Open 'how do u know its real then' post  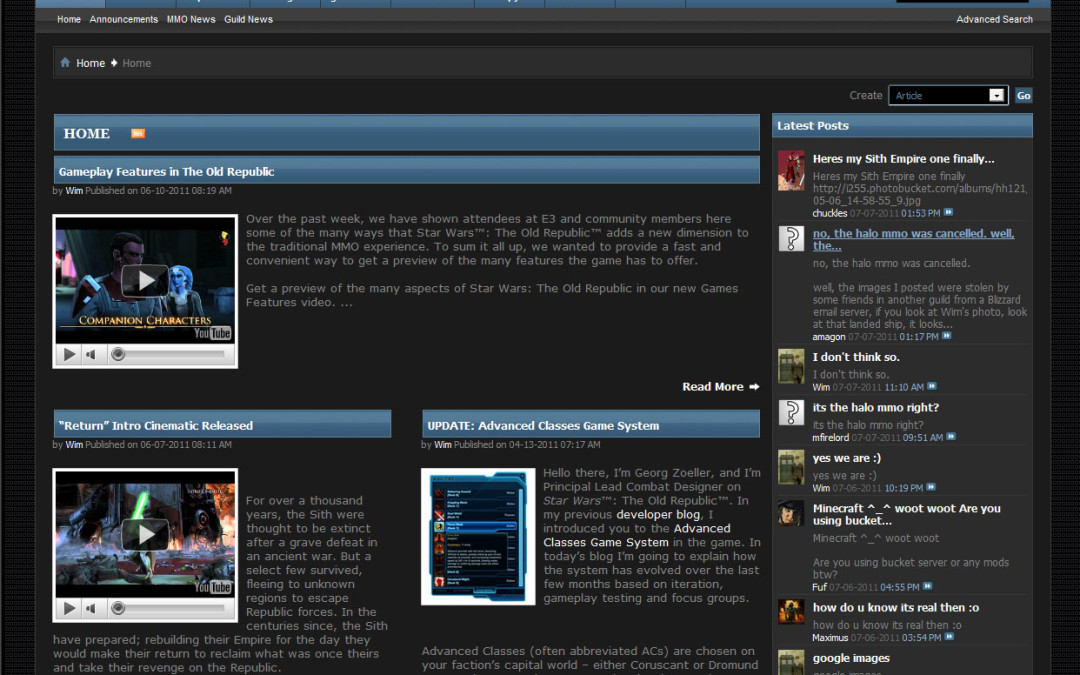click(x=895, y=608)
